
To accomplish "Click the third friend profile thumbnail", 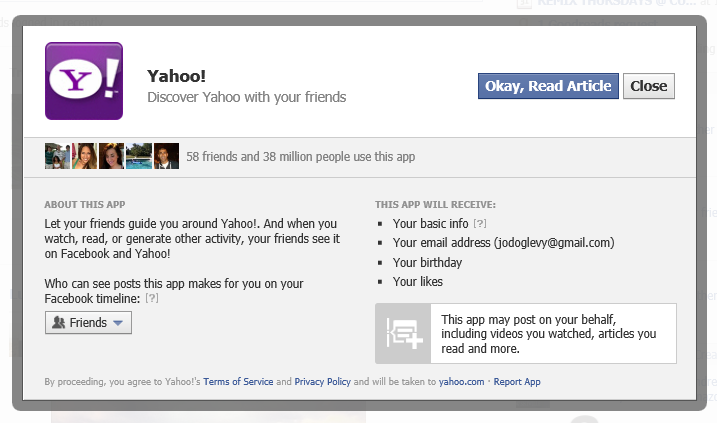I will click(x=112, y=156).
